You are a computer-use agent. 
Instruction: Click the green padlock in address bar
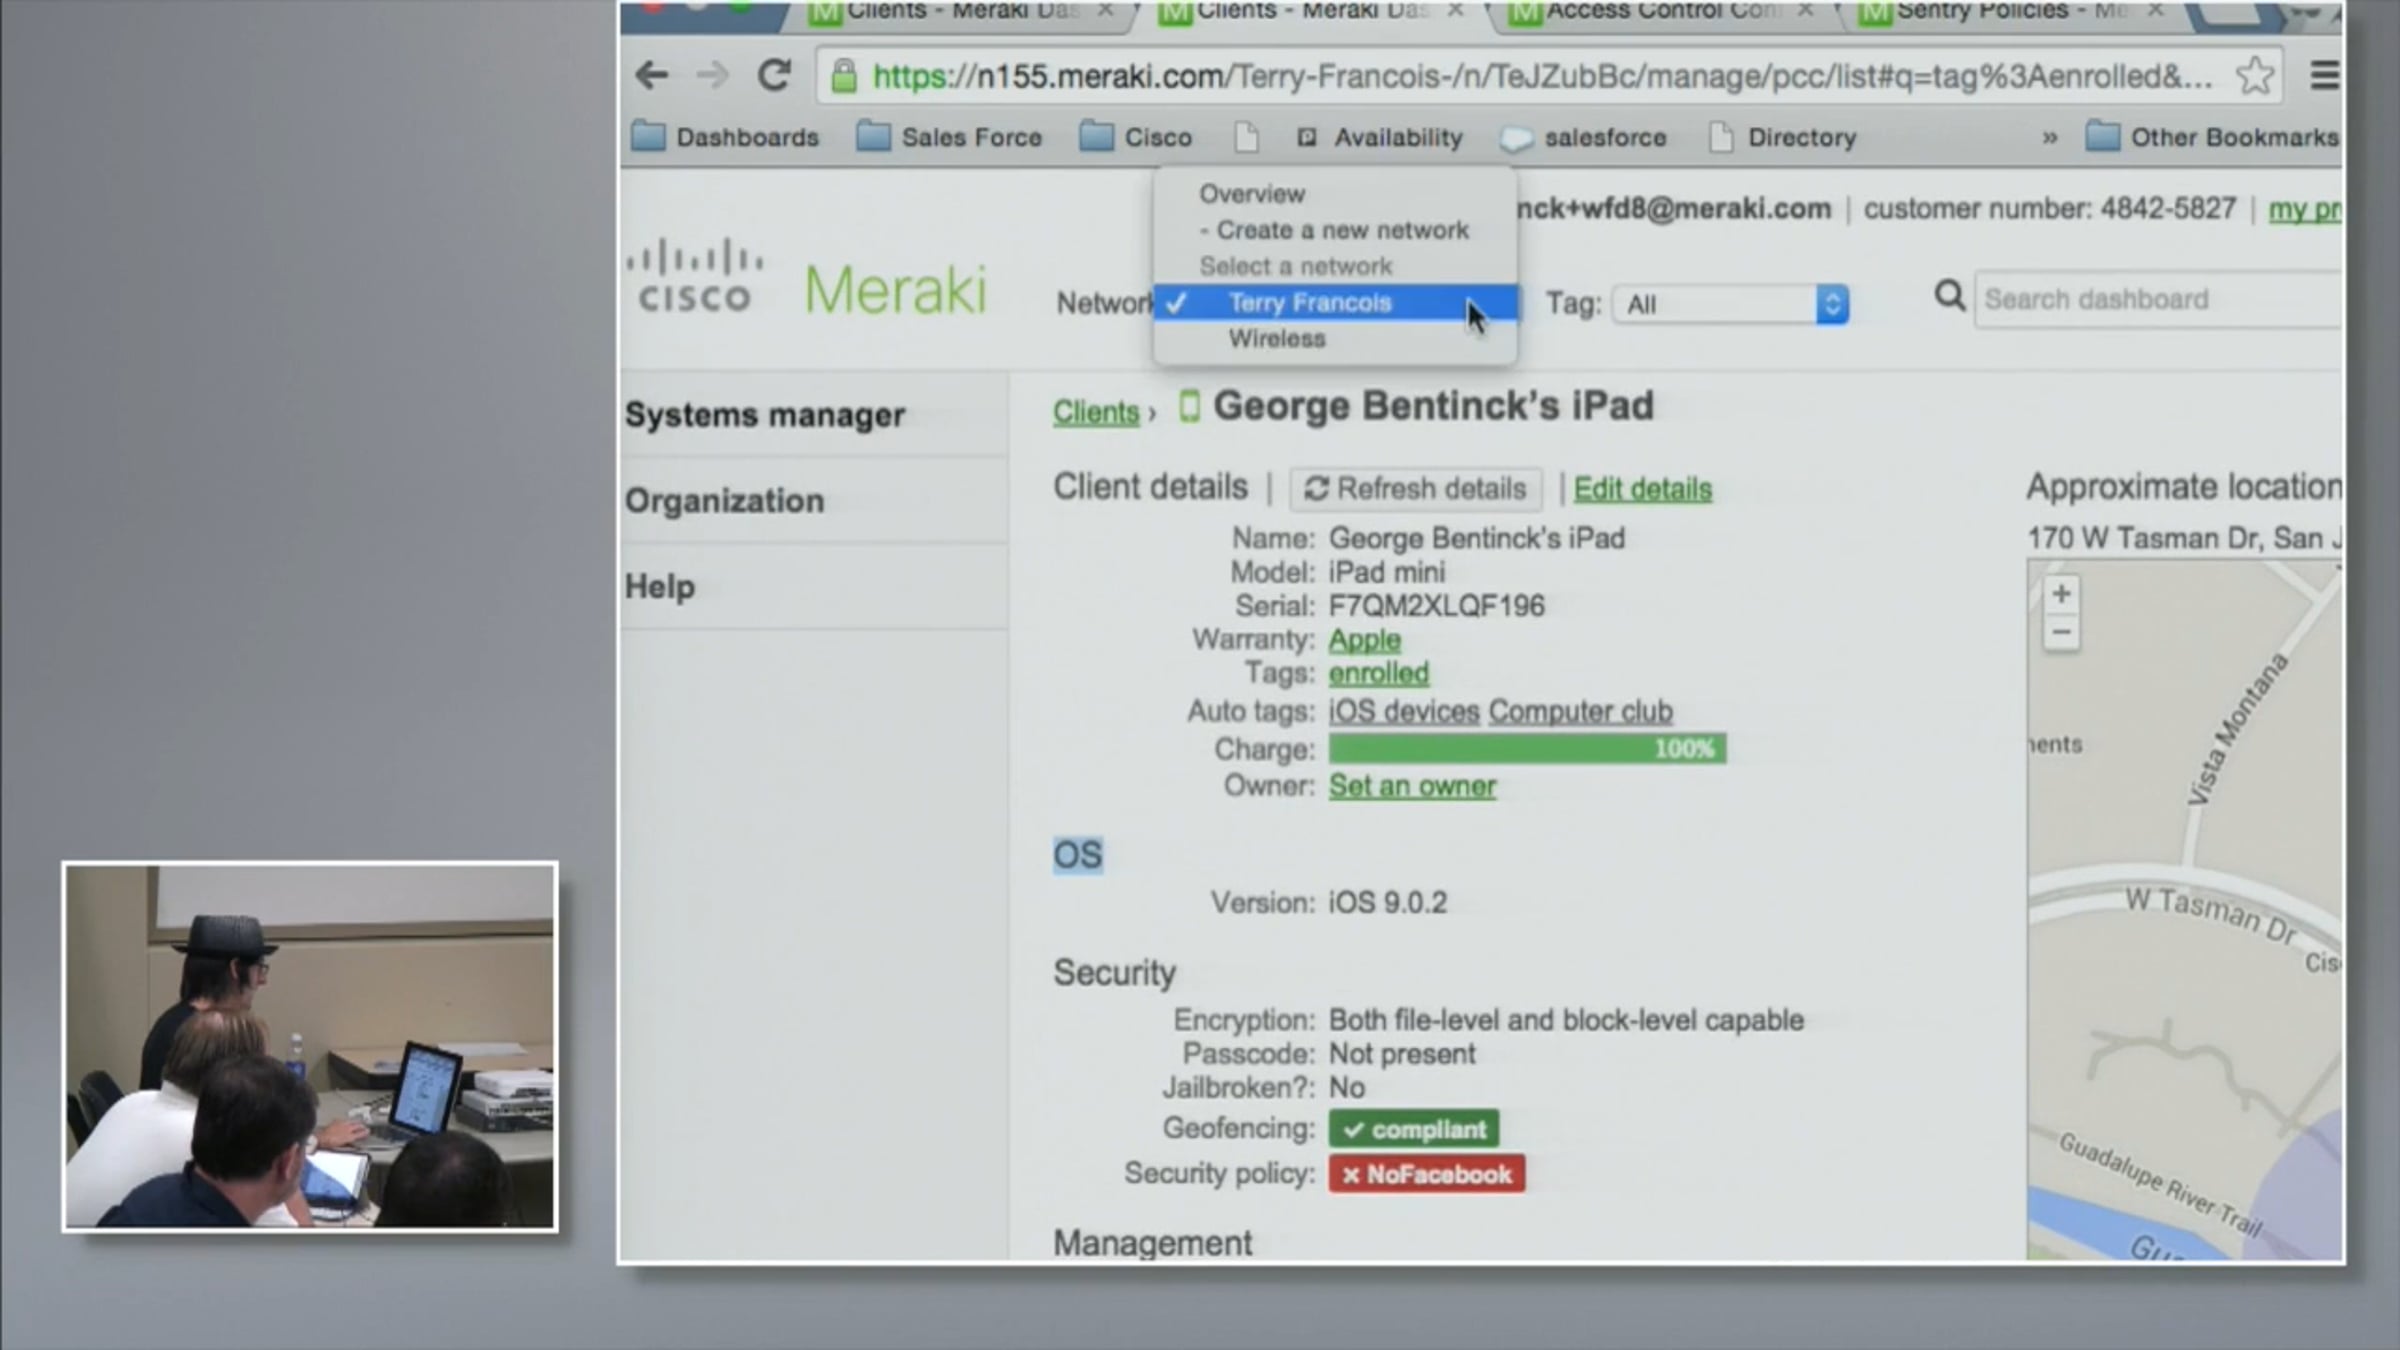844,76
